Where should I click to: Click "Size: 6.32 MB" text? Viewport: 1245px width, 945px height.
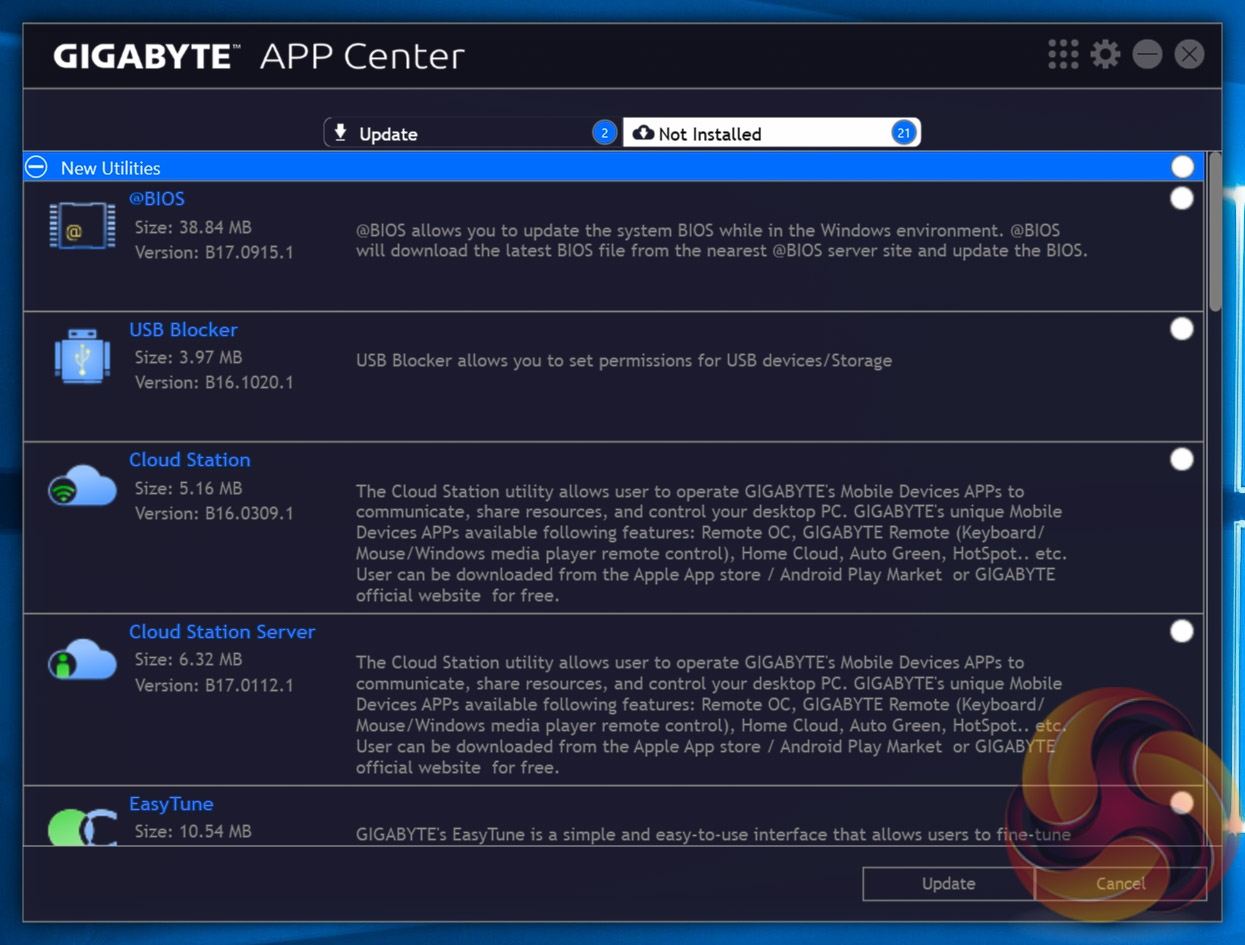click(x=188, y=660)
